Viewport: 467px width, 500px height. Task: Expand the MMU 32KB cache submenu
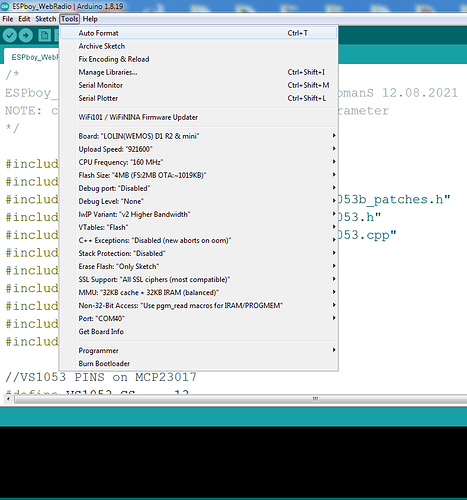(x=199, y=292)
